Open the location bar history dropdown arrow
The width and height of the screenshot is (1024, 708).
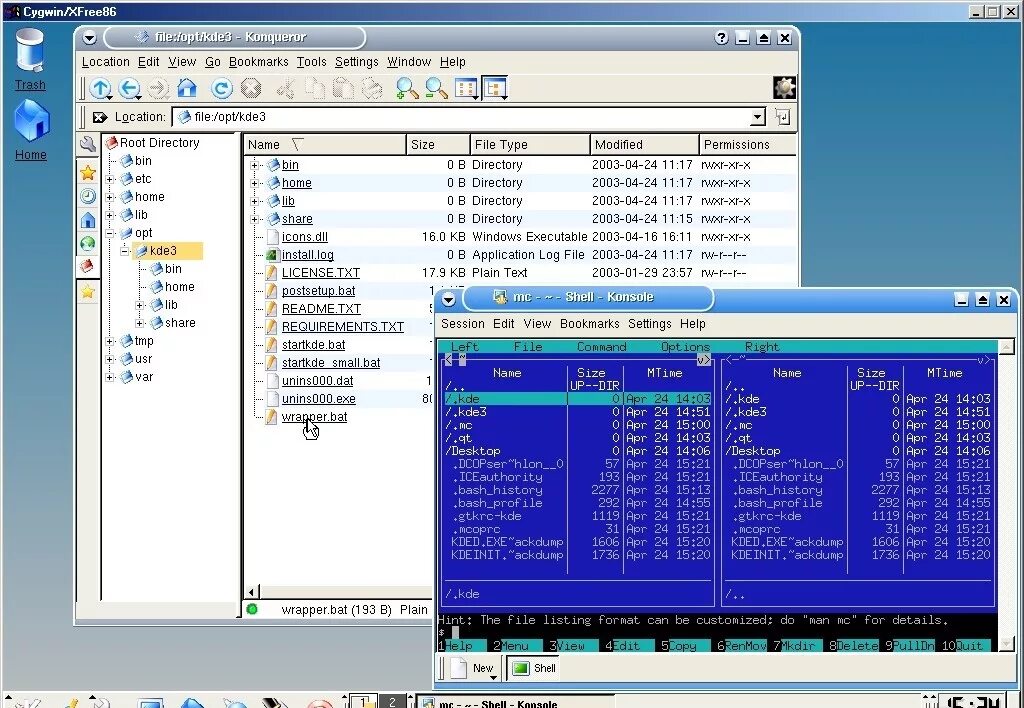coord(758,117)
